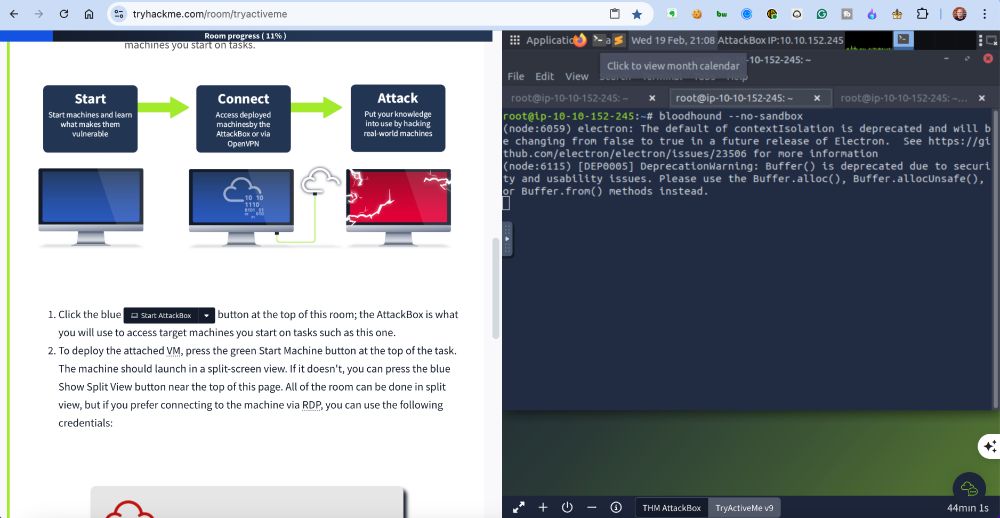
Task: Open the terminal Edit menu
Action: pos(544,76)
